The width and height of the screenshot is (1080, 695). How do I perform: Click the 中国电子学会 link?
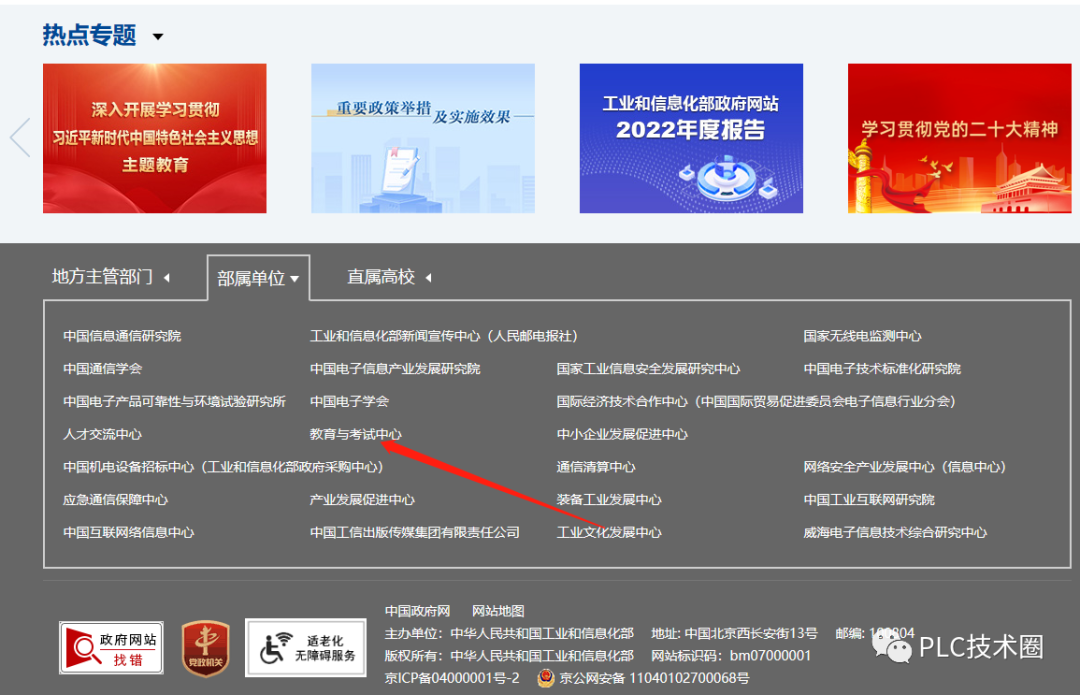(349, 402)
